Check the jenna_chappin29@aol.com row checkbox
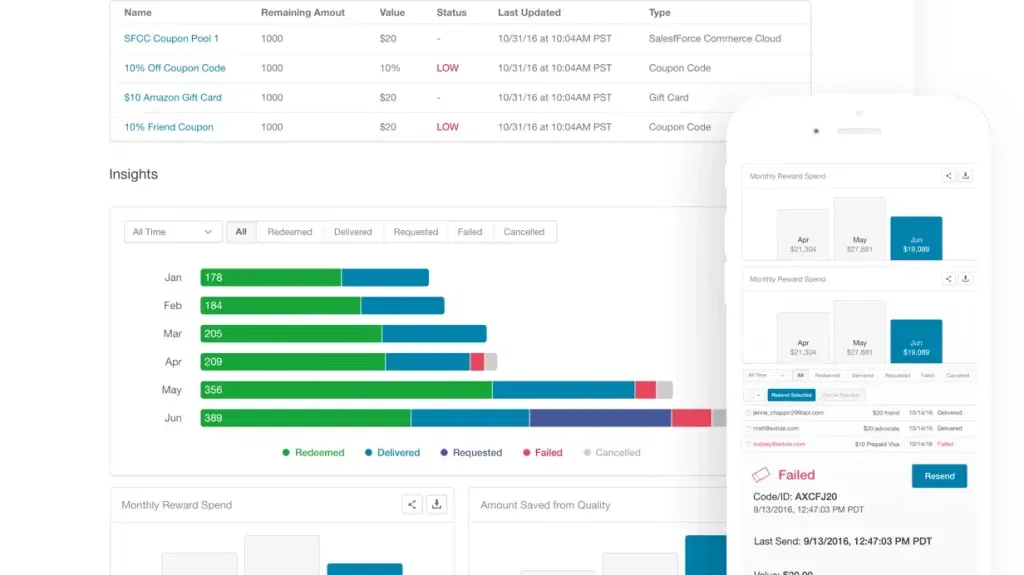This screenshot has width=1024, height=575. click(x=748, y=413)
